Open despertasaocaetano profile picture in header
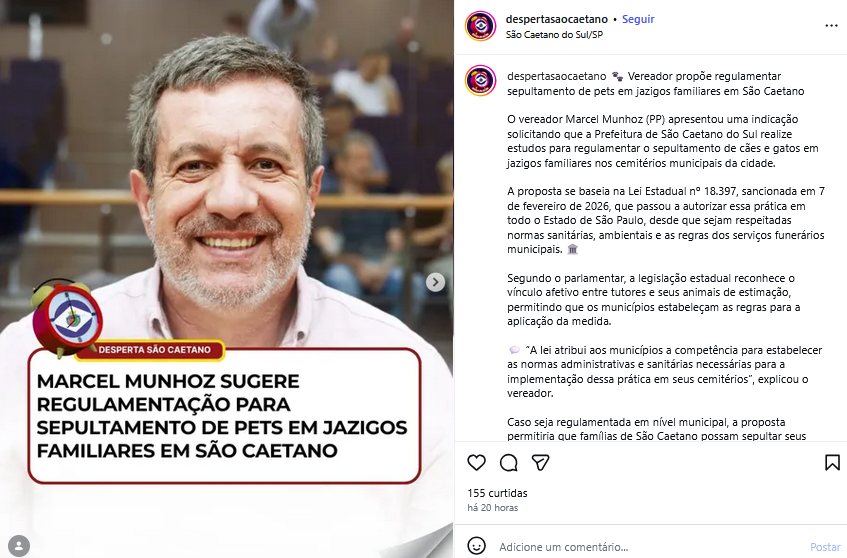 [x=480, y=26]
